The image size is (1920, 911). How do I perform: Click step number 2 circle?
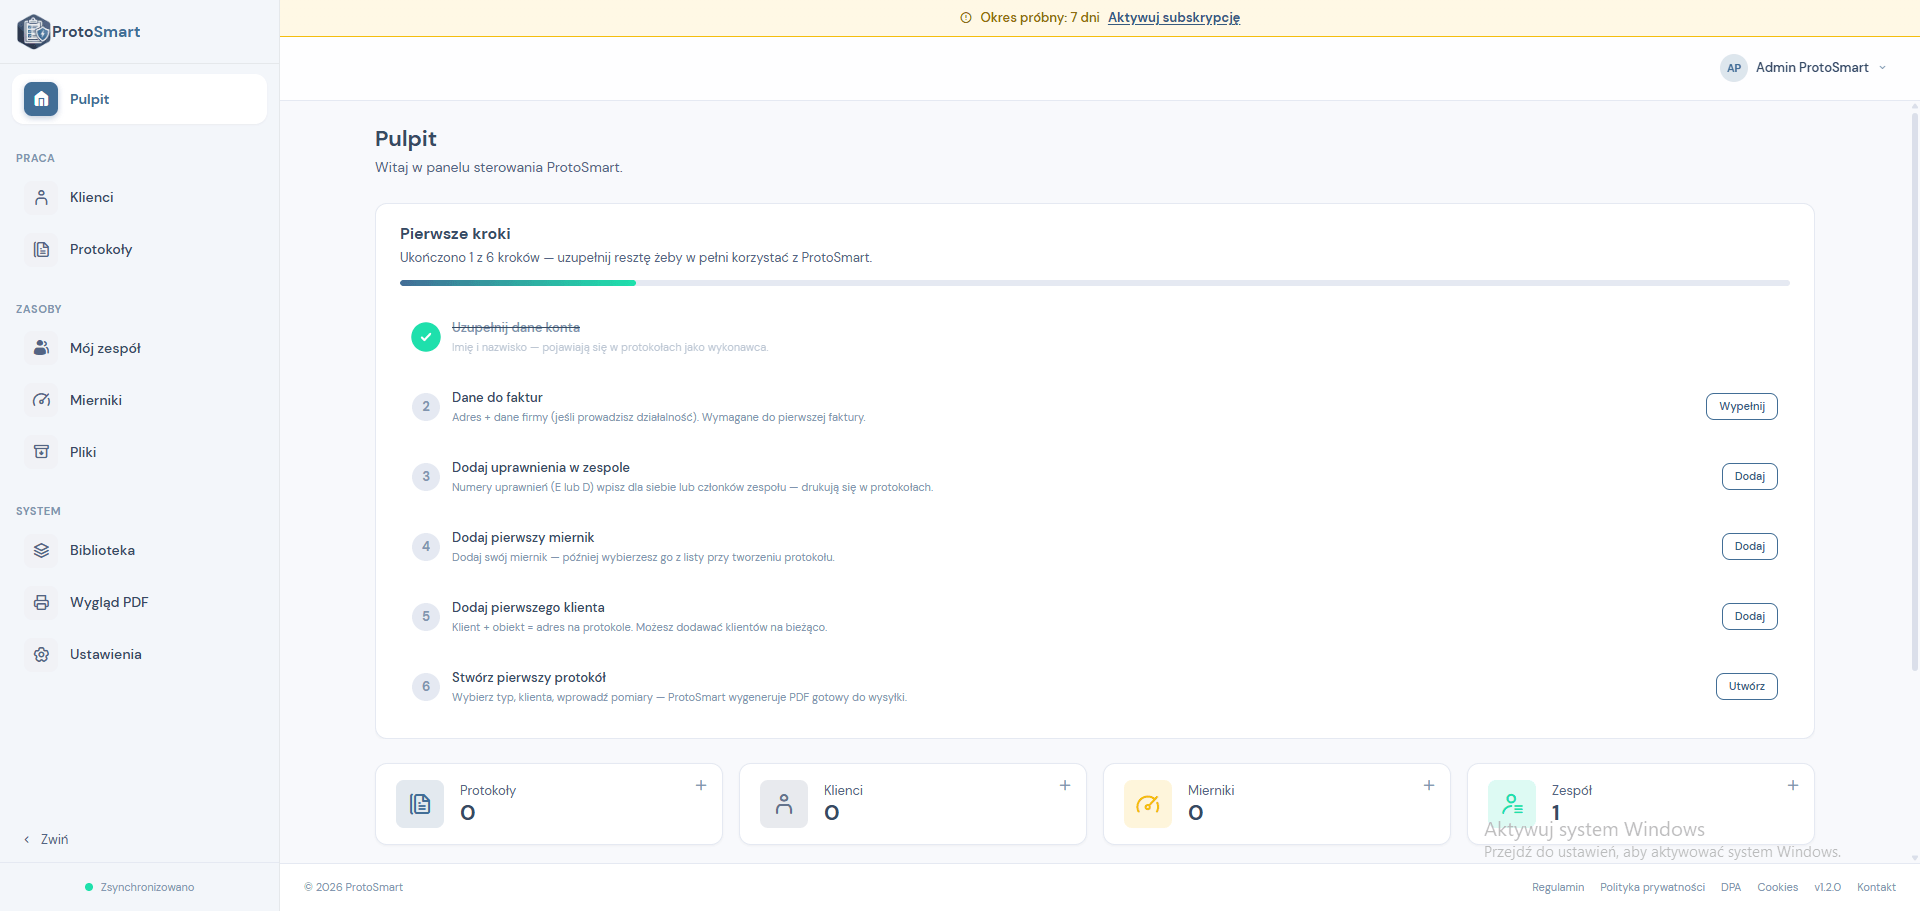[x=426, y=407]
